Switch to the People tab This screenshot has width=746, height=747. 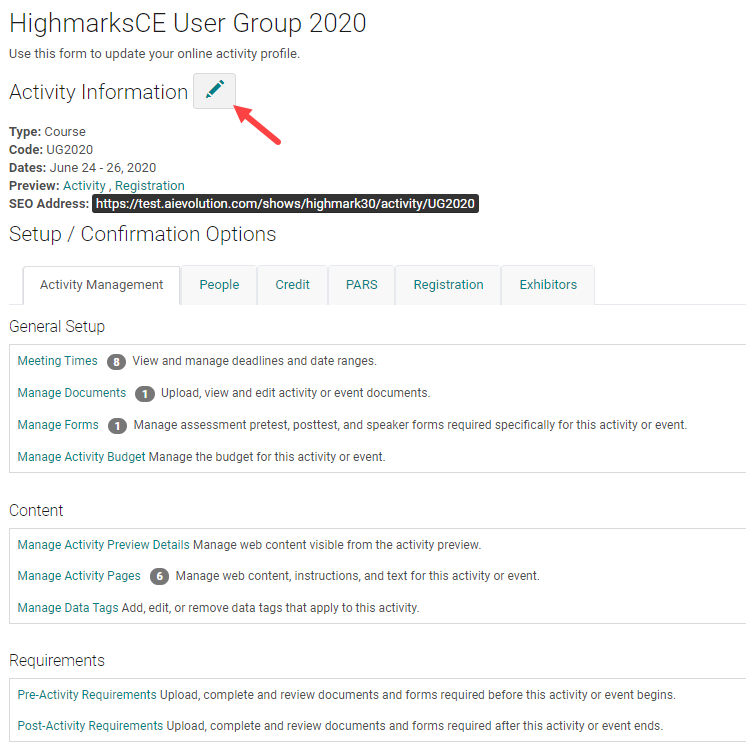pos(219,285)
